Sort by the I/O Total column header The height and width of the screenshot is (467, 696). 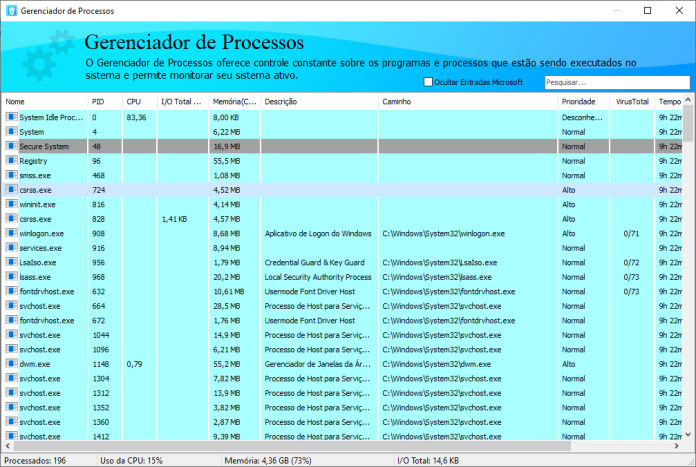[183, 102]
